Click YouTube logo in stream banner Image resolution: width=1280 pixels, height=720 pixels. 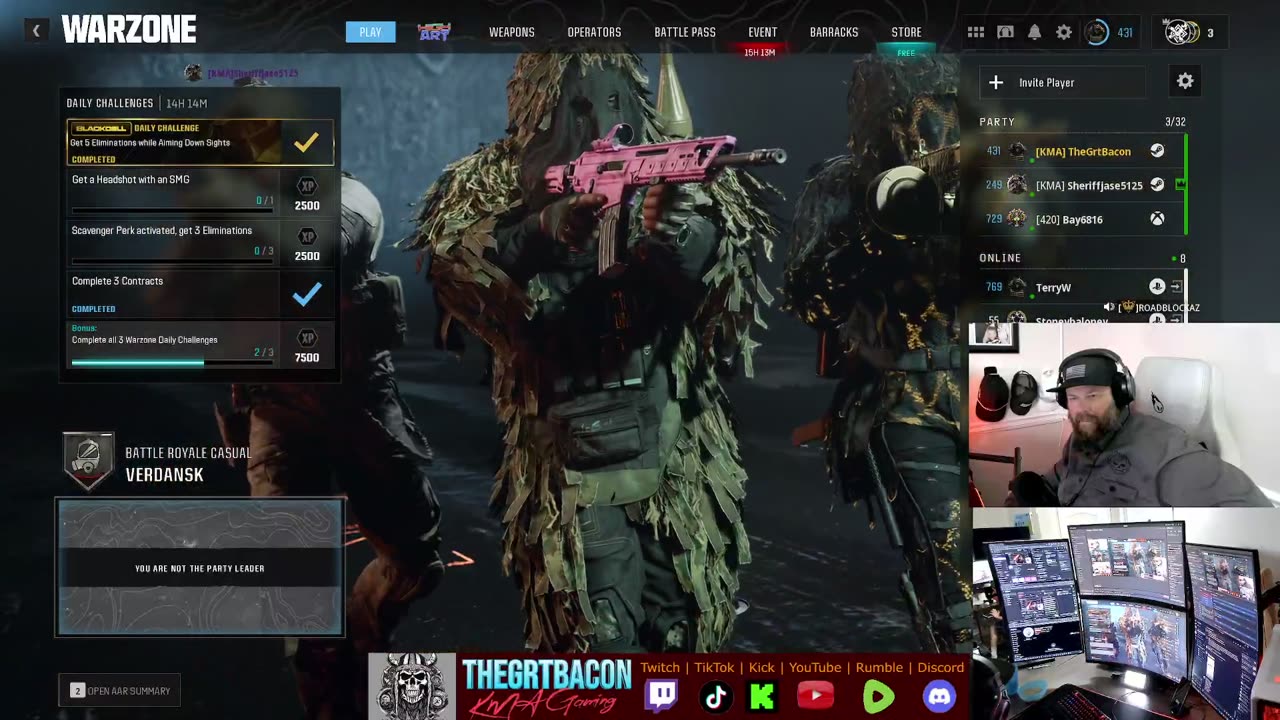(x=816, y=696)
